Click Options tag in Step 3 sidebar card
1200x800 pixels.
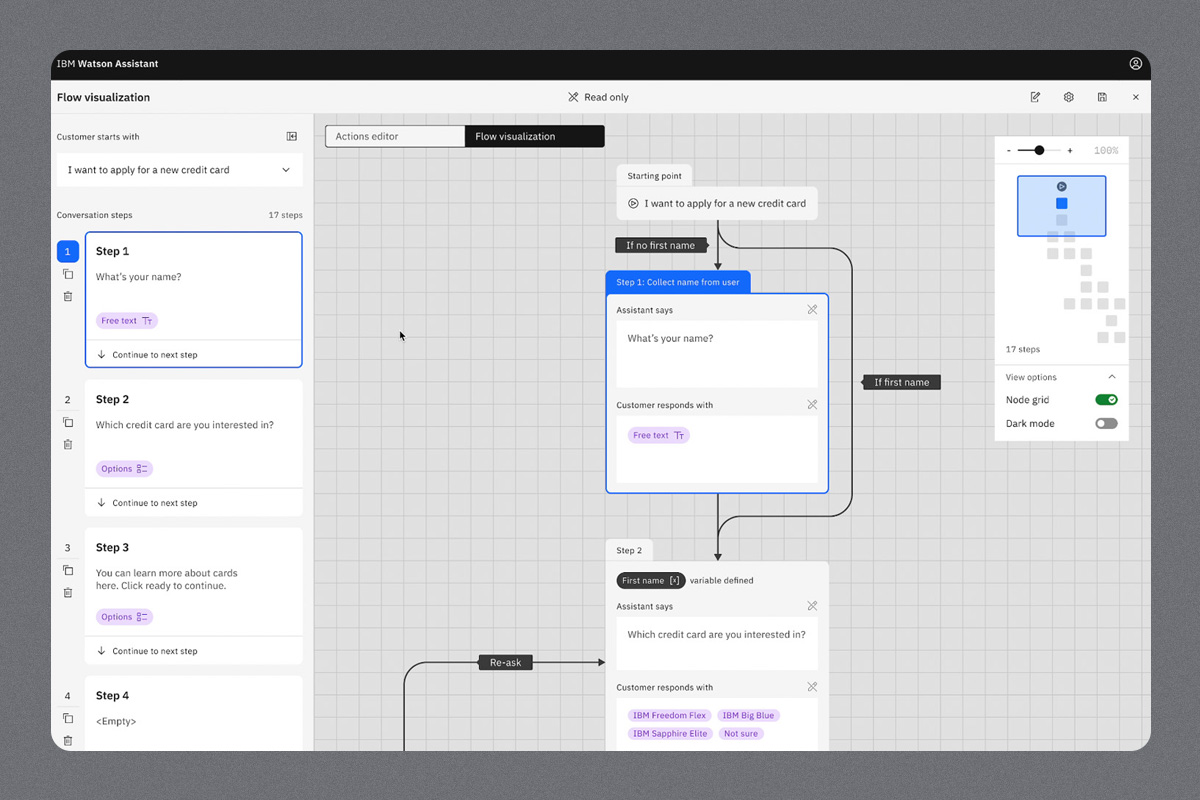[x=124, y=617]
